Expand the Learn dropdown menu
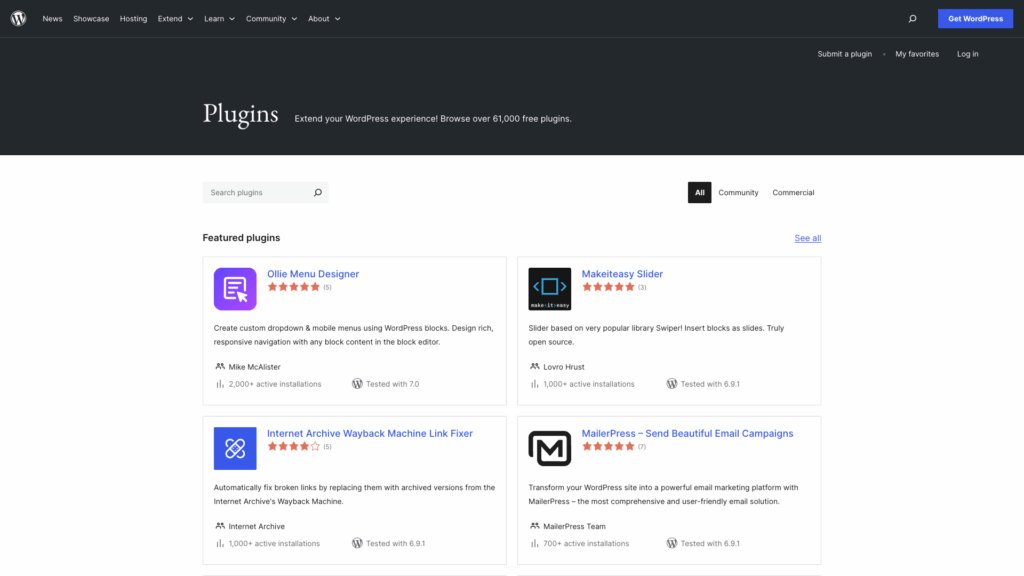Viewport: 1024px width, 576px height. point(219,19)
